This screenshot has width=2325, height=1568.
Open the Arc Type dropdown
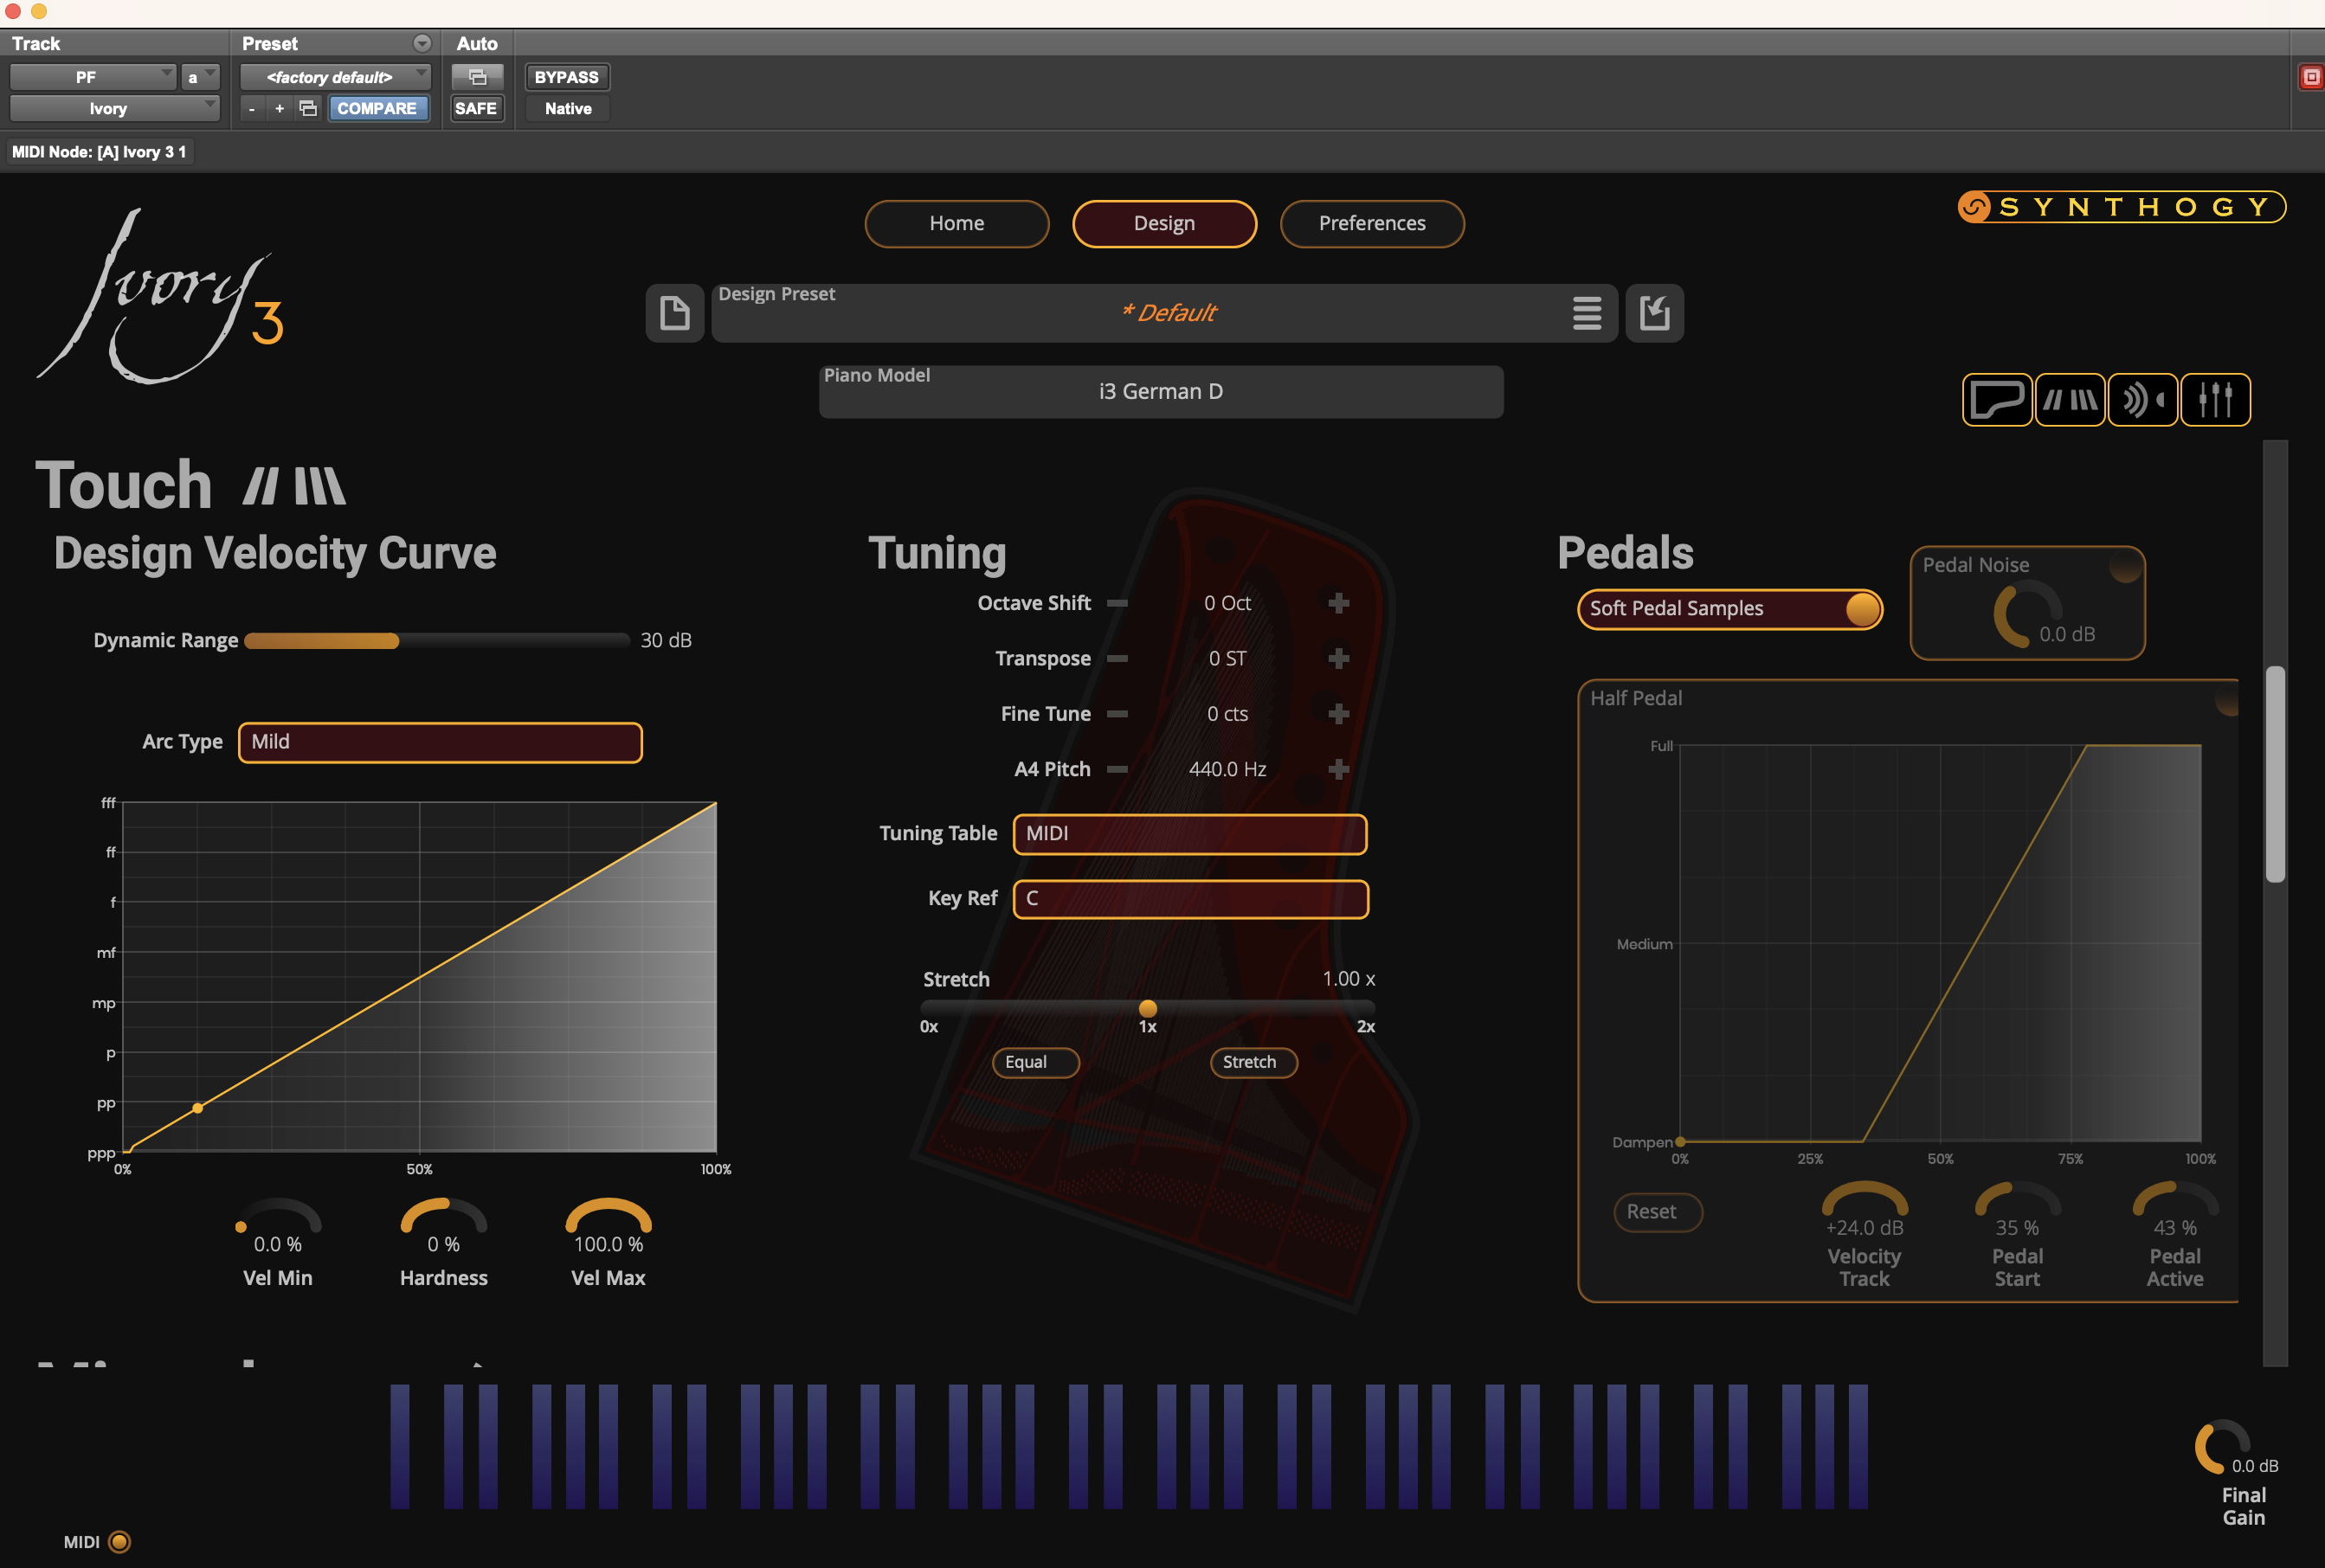coord(440,742)
